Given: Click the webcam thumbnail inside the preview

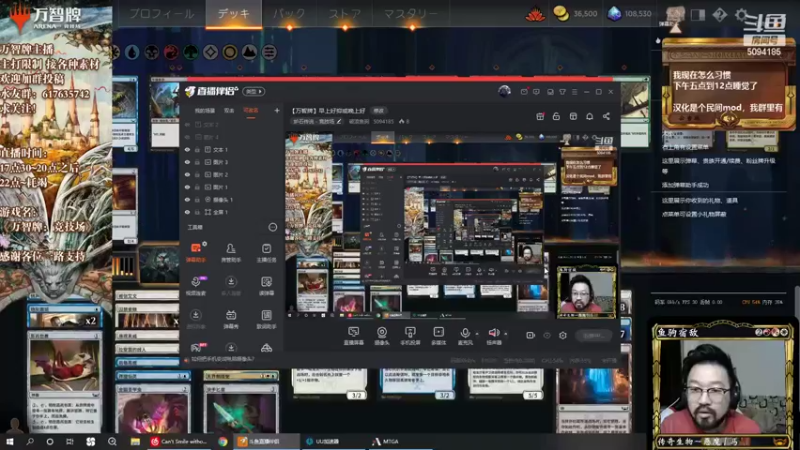Looking at the screenshot, I should coord(586,292).
